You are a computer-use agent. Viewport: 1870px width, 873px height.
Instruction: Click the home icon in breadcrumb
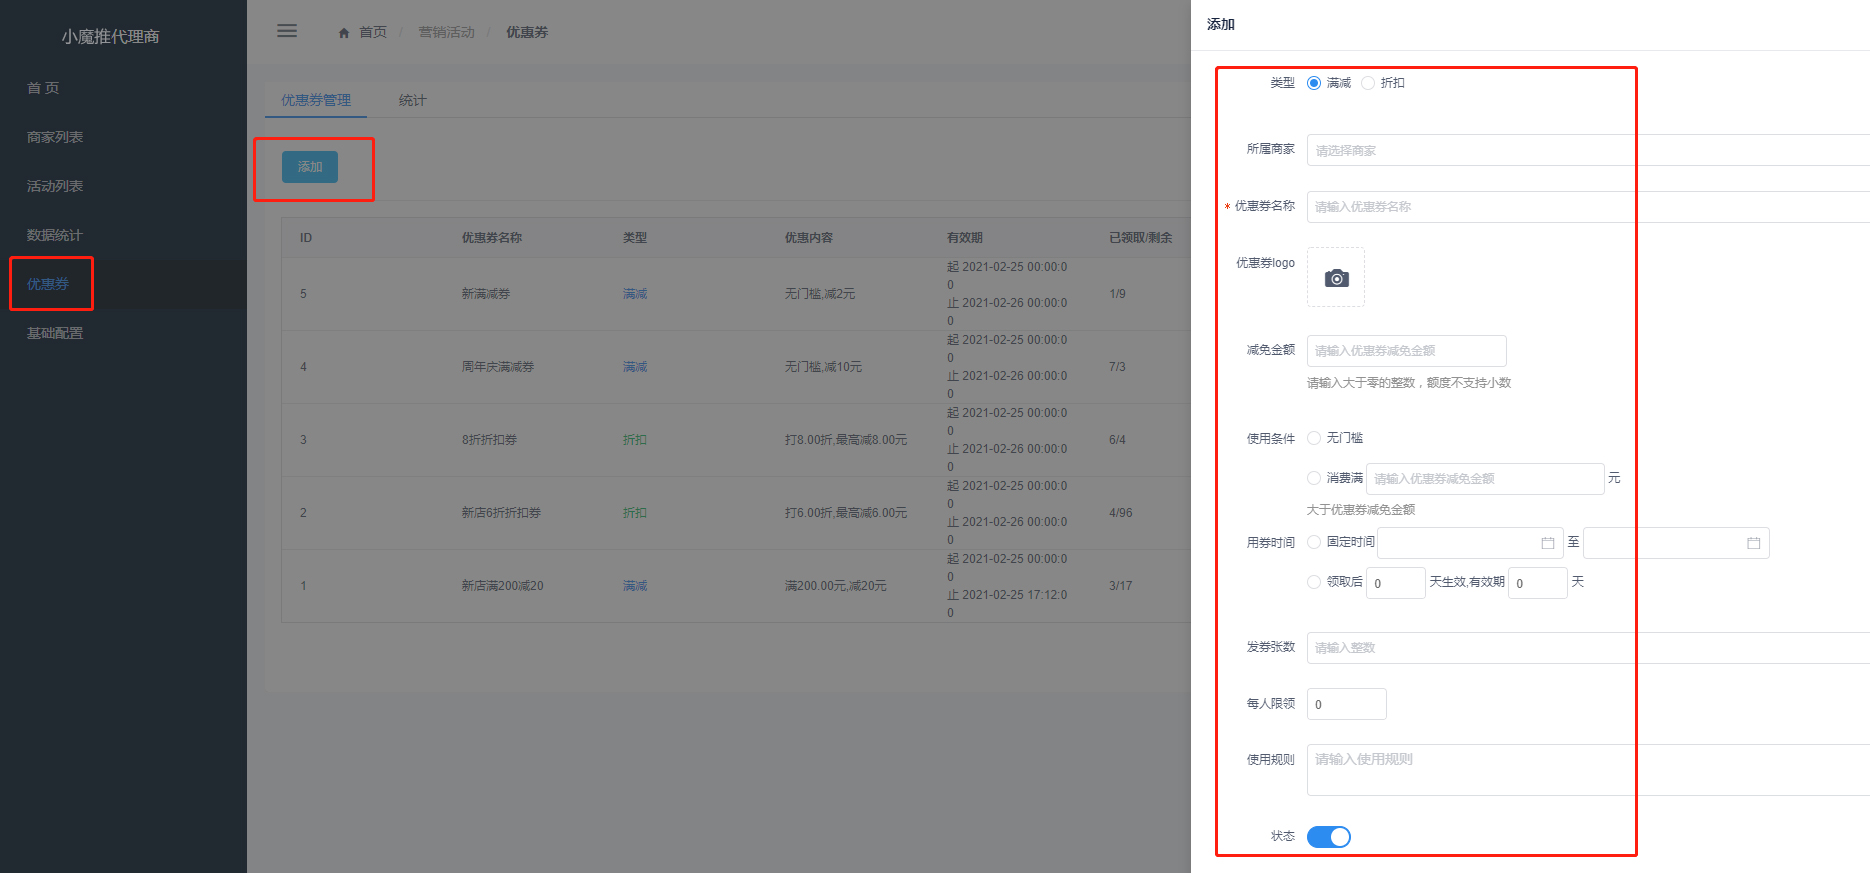[344, 33]
